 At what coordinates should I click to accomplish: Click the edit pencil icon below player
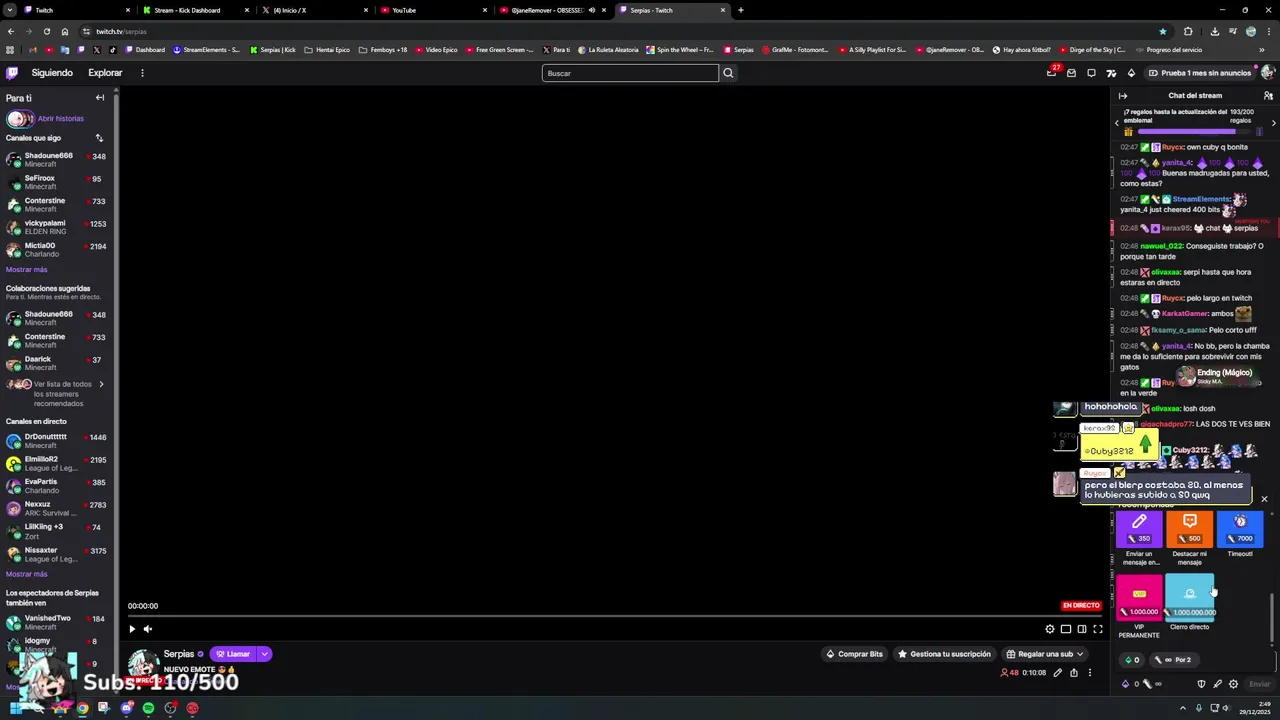[x=1057, y=673]
